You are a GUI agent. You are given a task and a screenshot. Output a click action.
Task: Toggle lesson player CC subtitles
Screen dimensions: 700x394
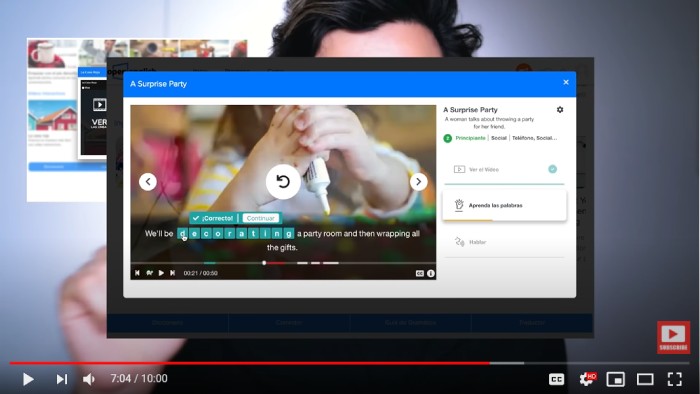[420, 274]
